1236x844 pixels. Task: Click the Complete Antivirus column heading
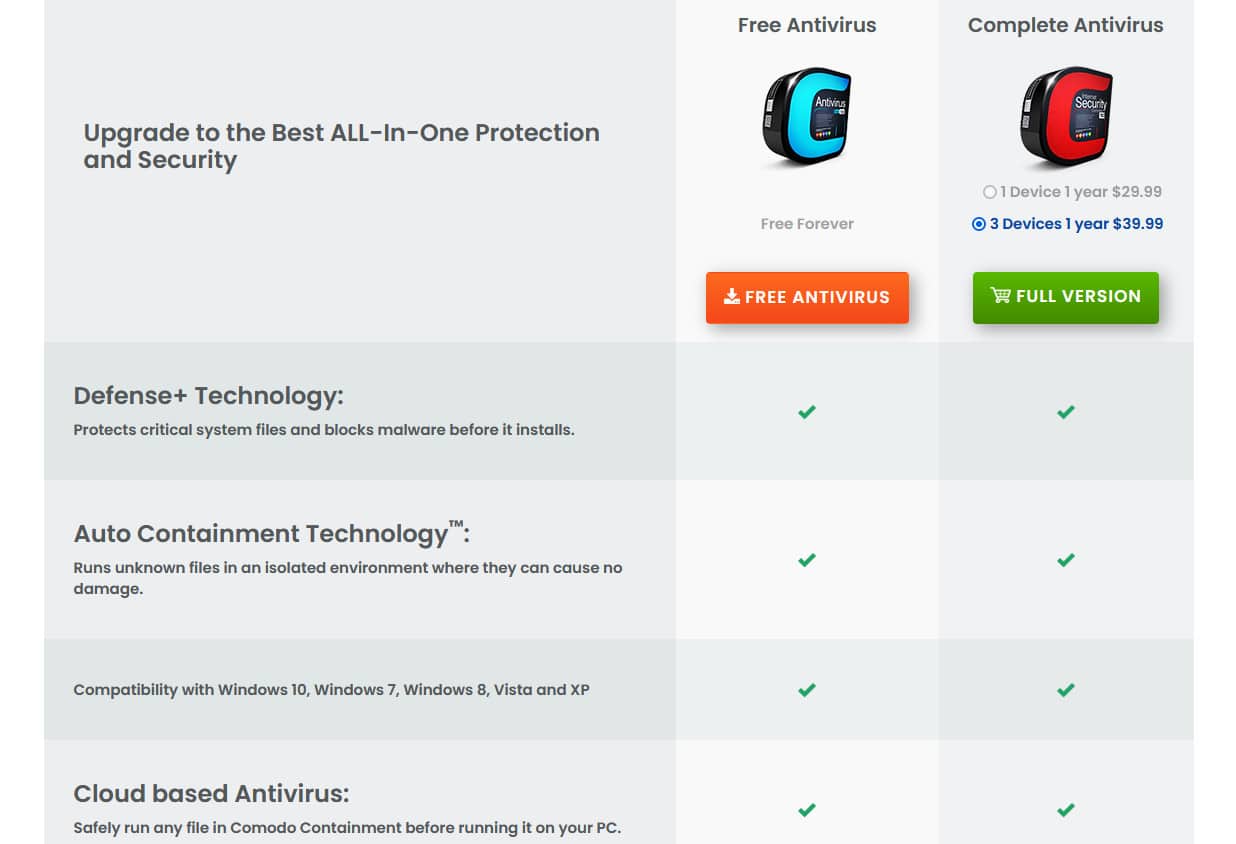[1066, 26]
